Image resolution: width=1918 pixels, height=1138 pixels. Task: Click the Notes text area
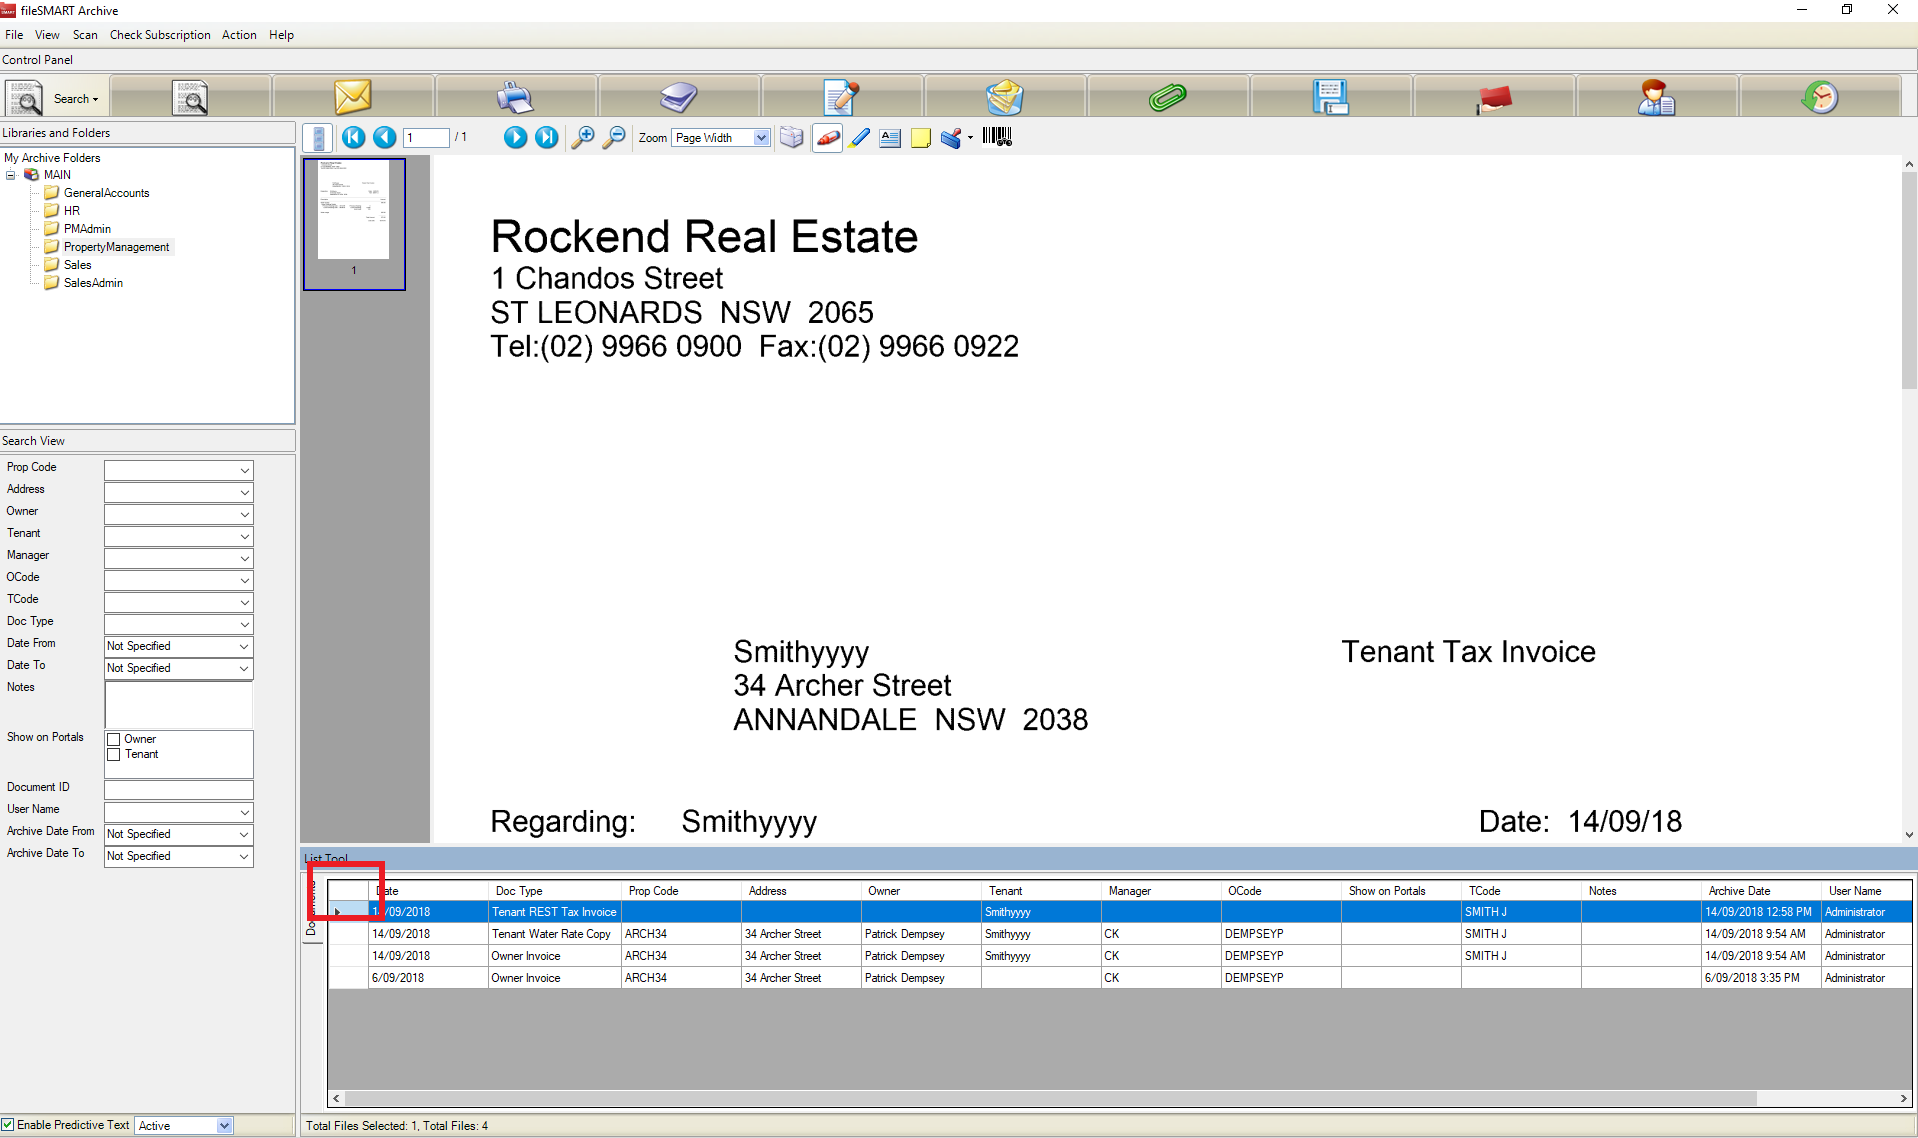(179, 705)
